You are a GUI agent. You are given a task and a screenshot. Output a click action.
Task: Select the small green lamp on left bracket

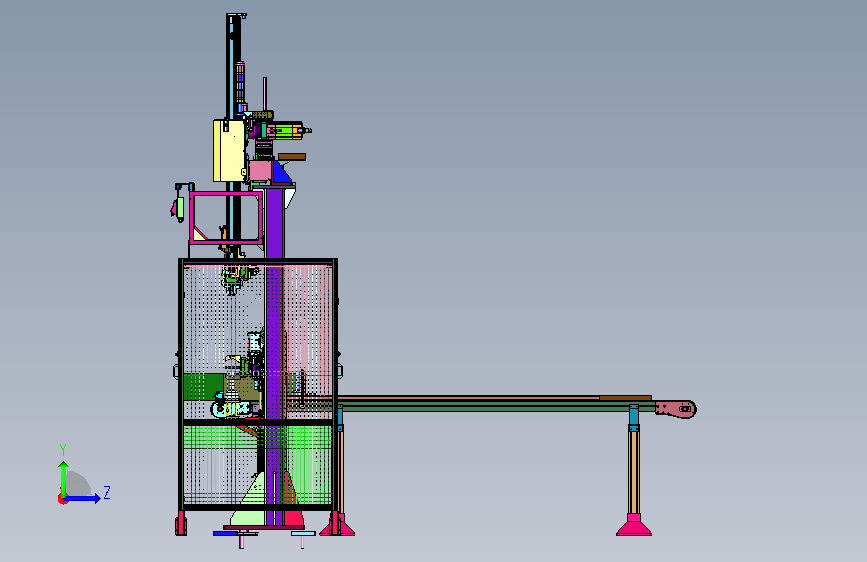click(180, 208)
